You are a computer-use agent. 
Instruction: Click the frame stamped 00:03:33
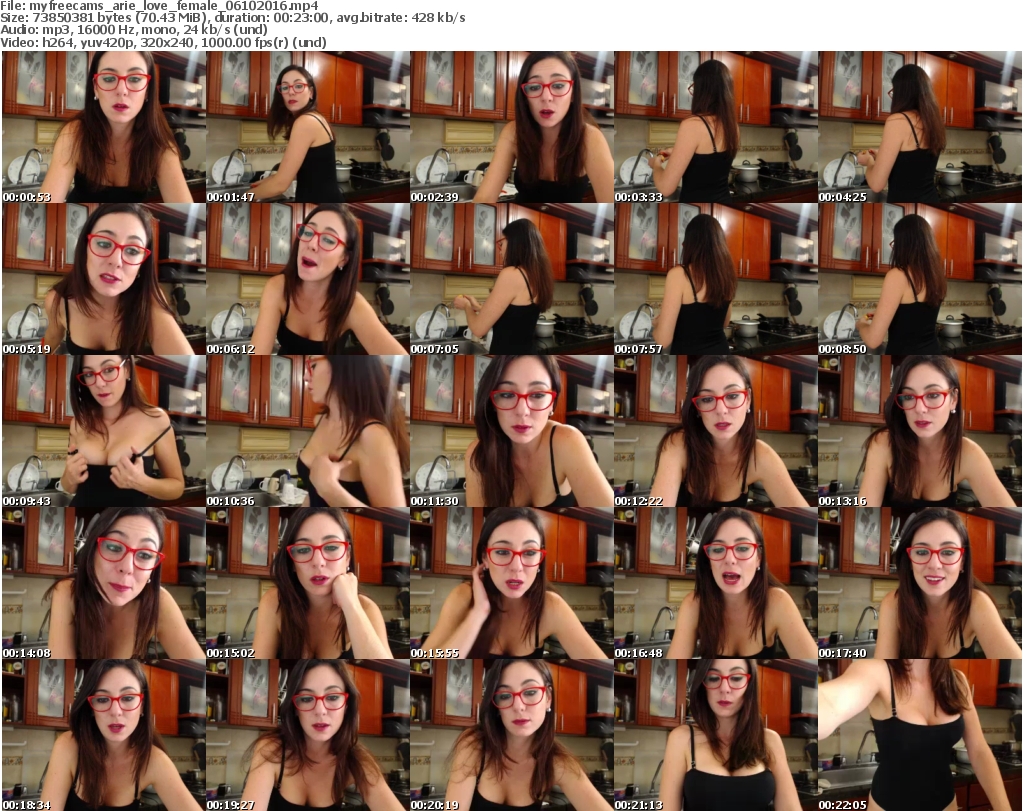coord(716,127)
